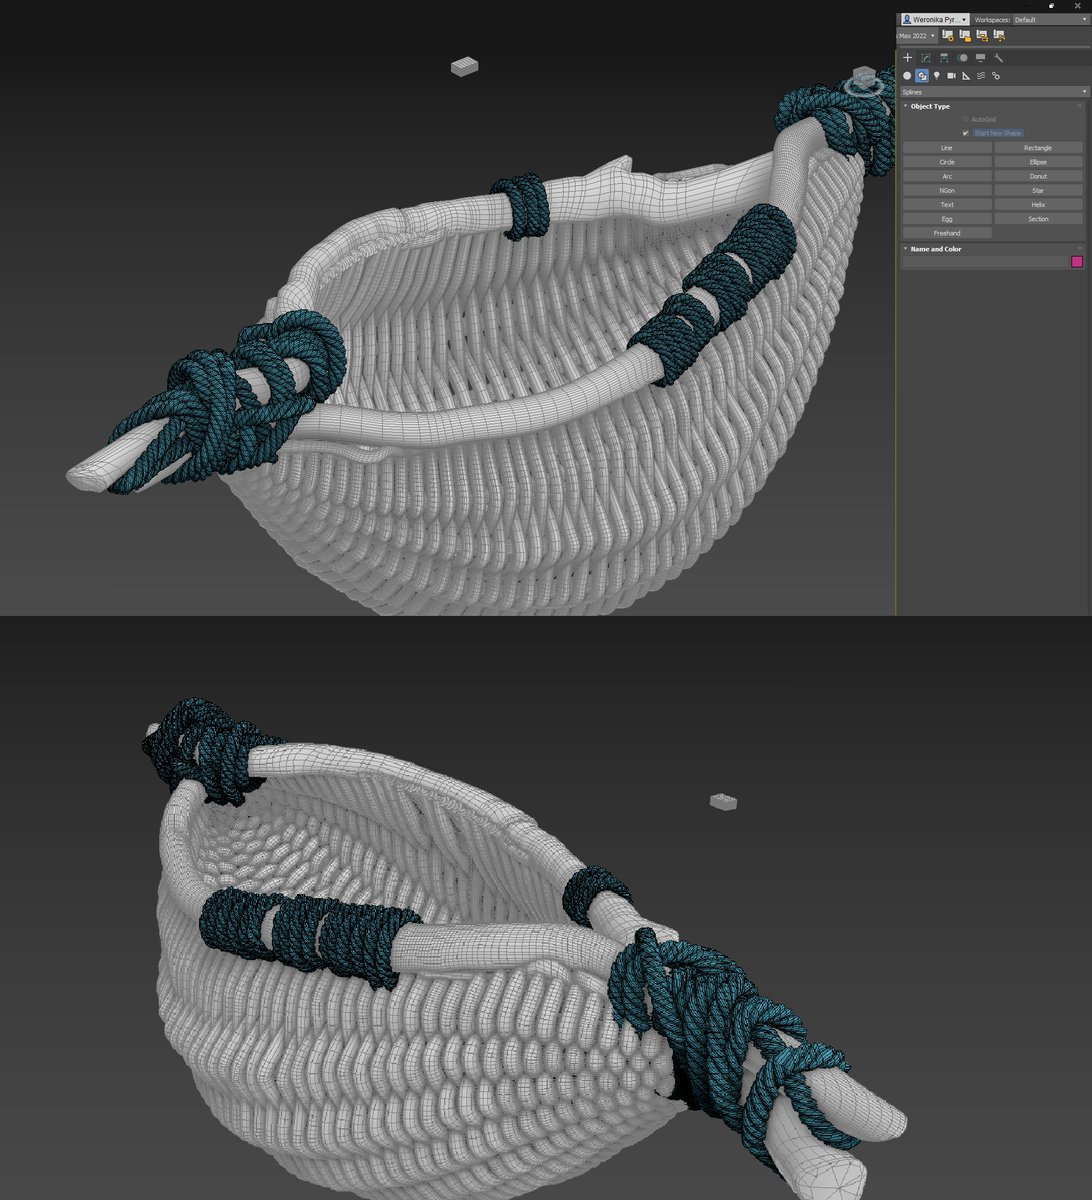
Task: Open the Workspaces Default dropdown
Action: (1051, 19)
